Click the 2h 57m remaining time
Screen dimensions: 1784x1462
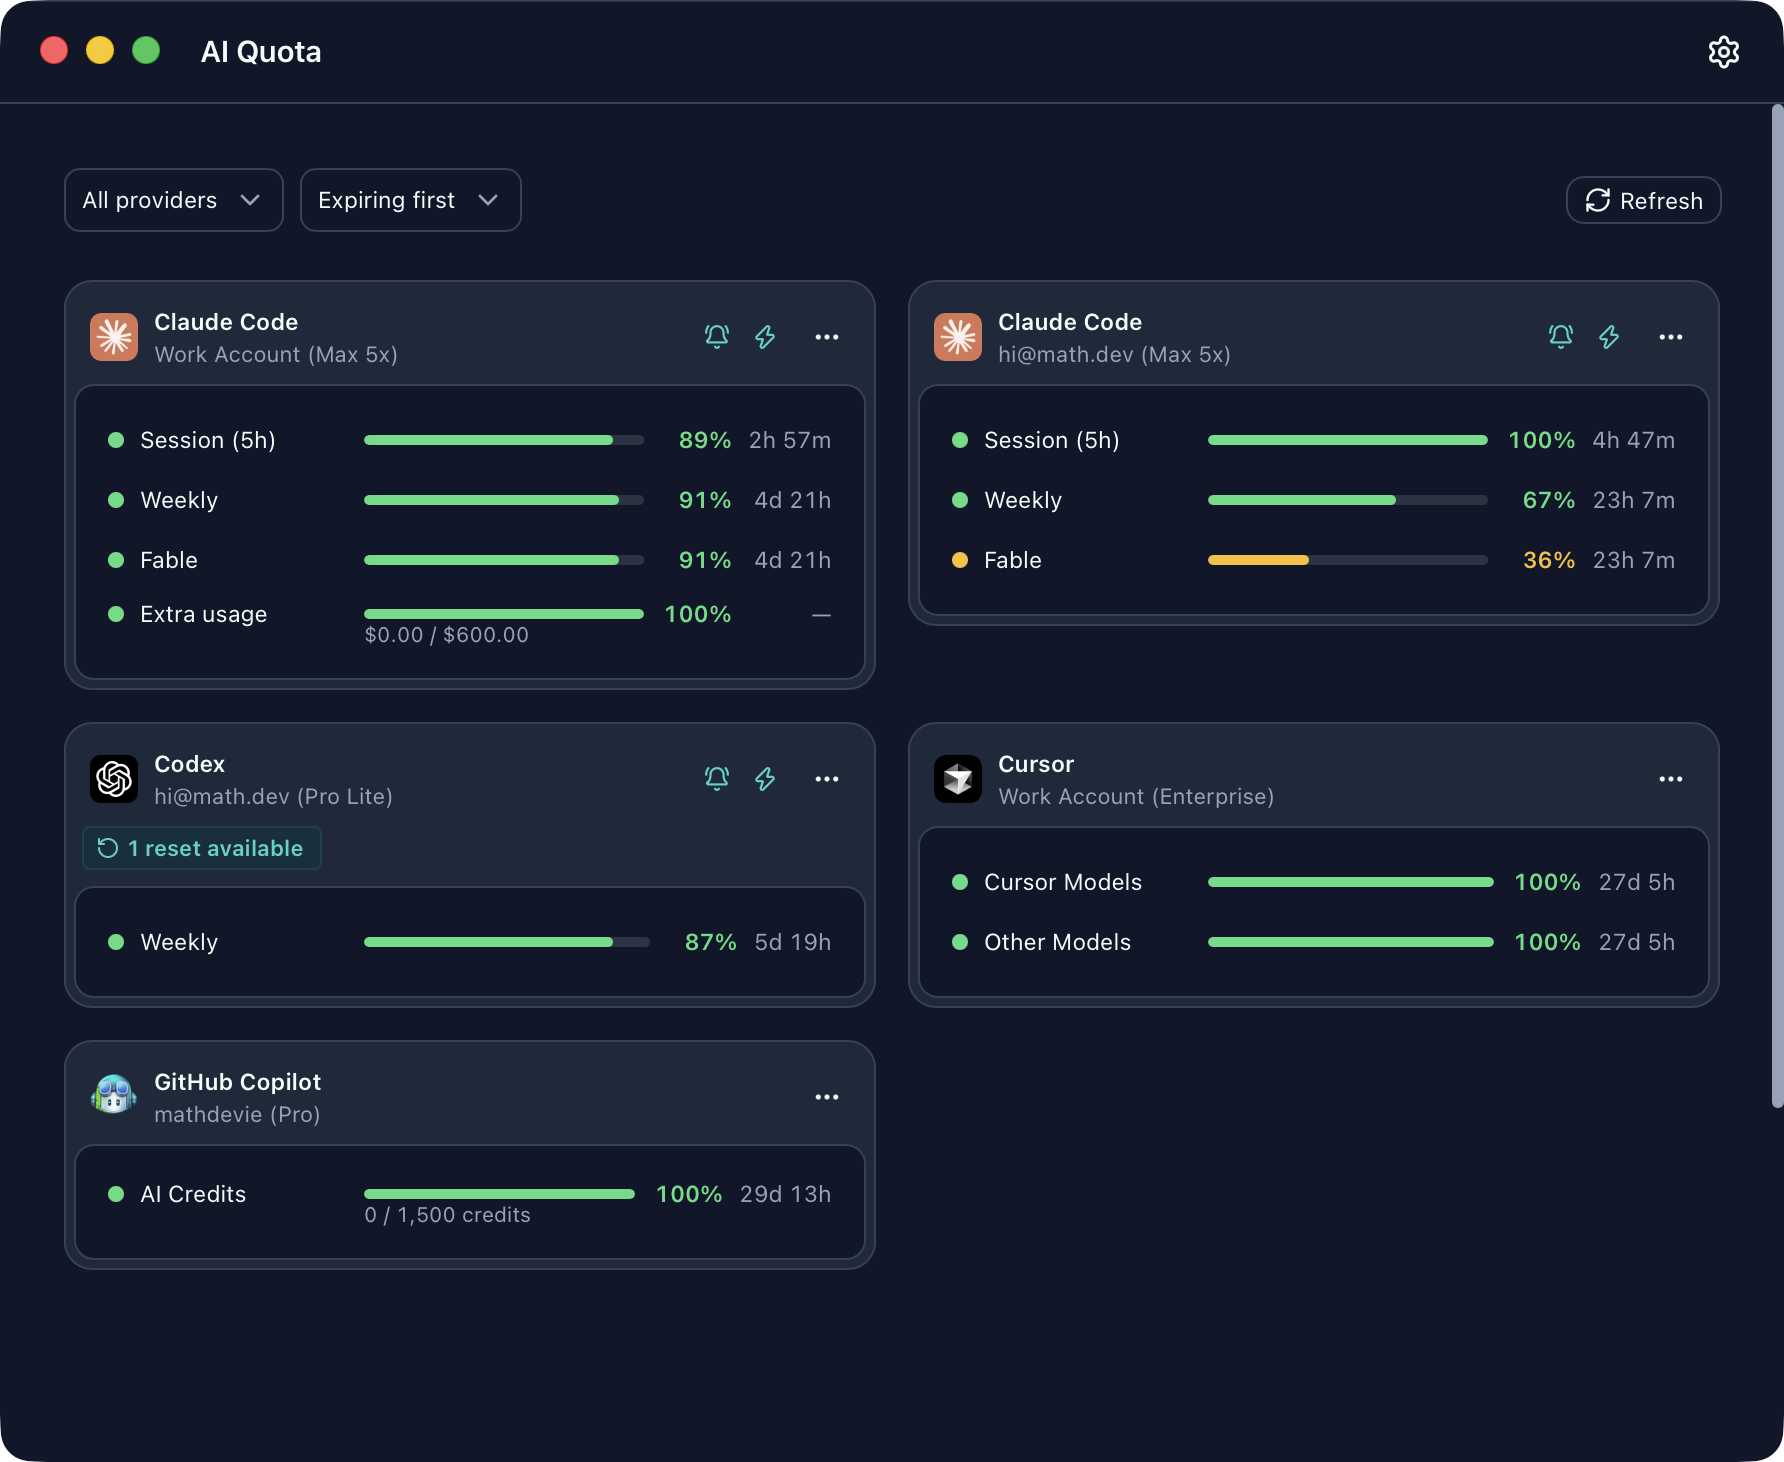[x=790, y=440]
